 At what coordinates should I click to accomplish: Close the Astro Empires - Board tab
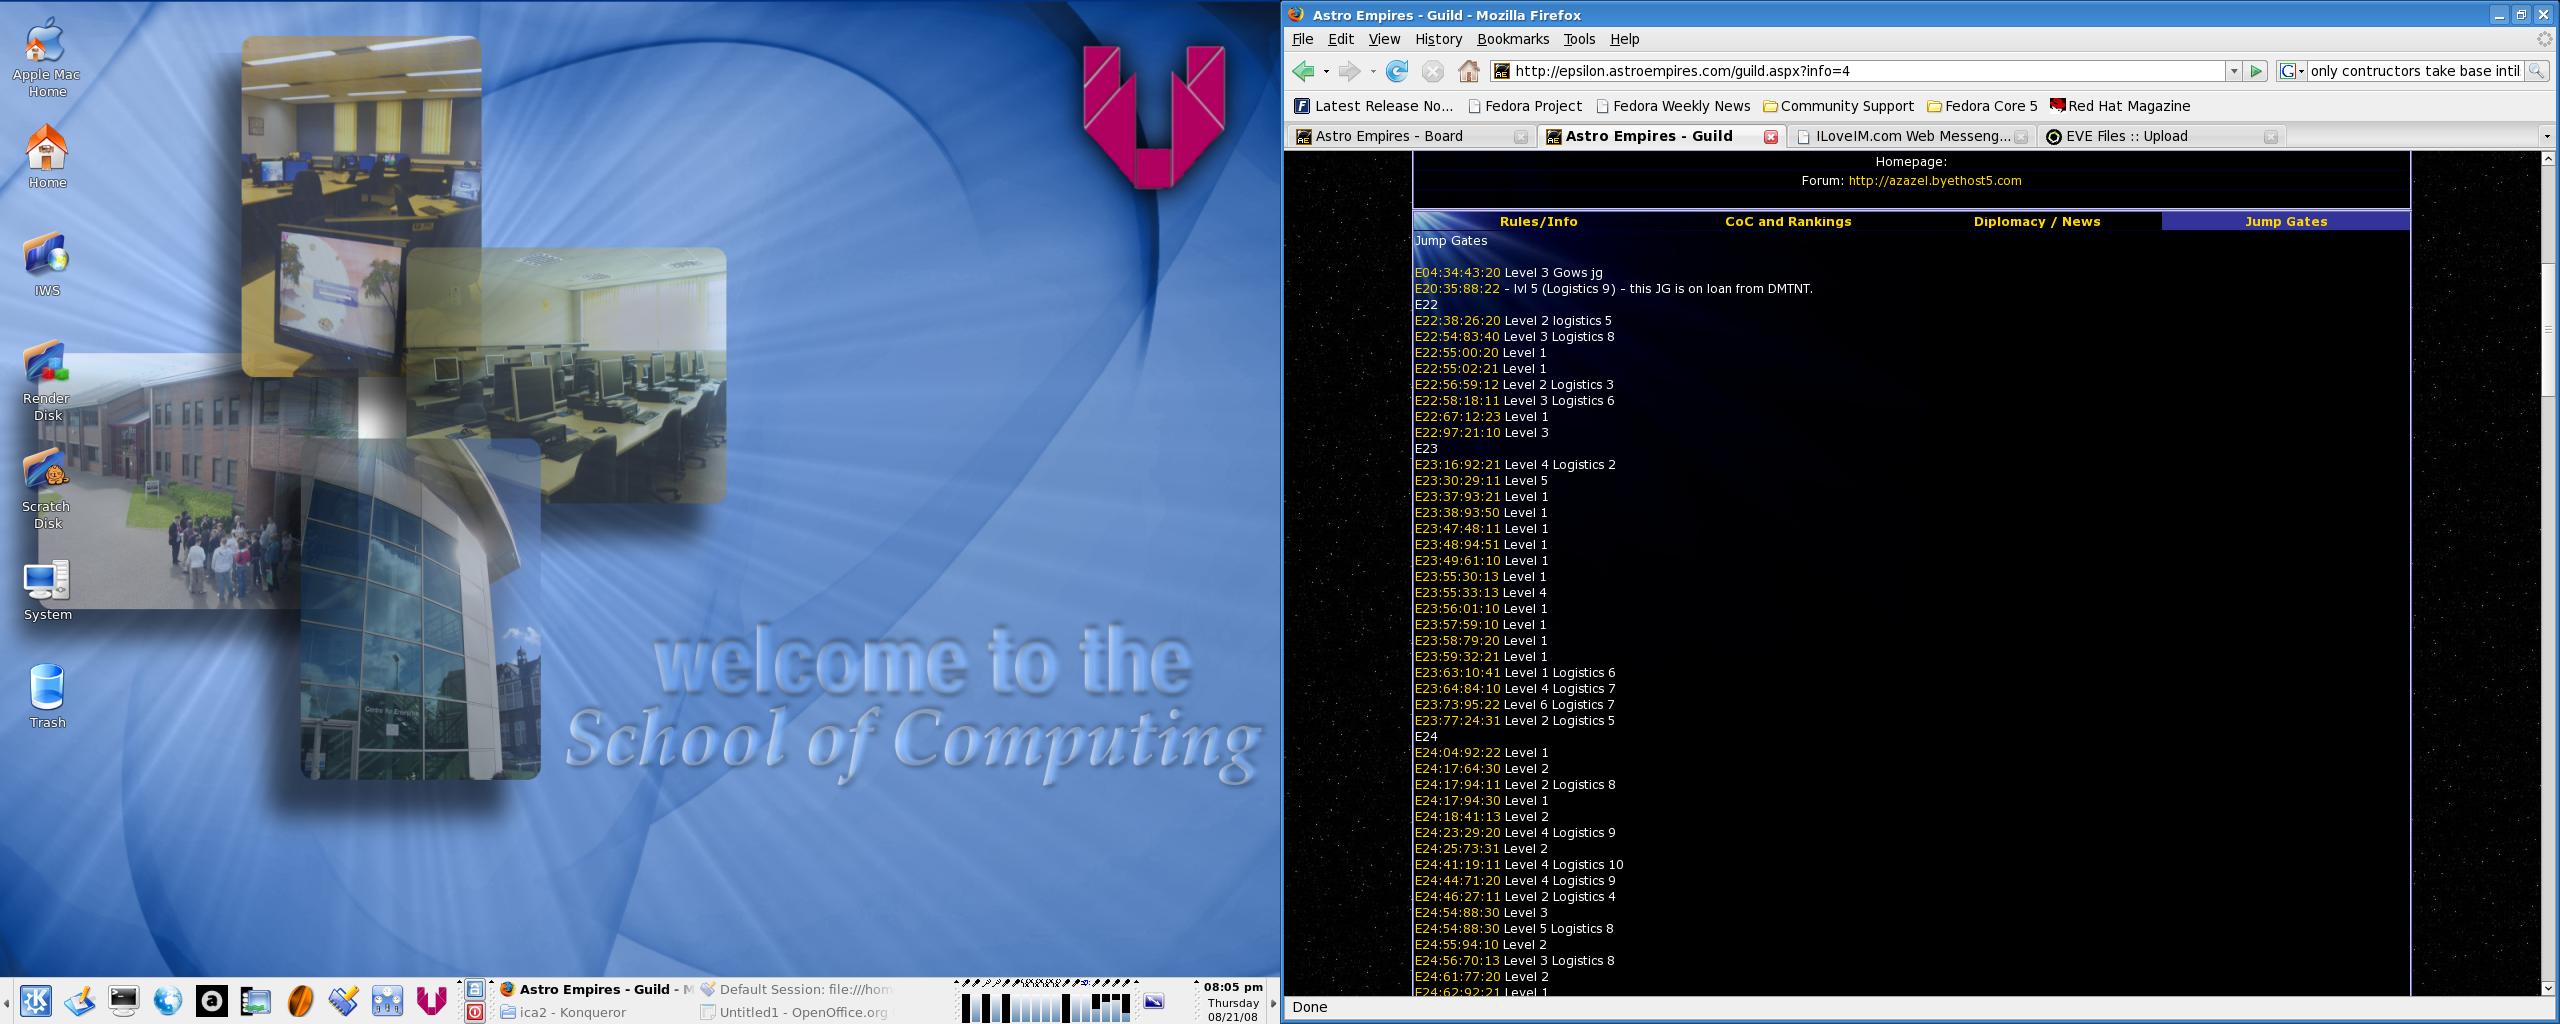[x=1521, y=137]
